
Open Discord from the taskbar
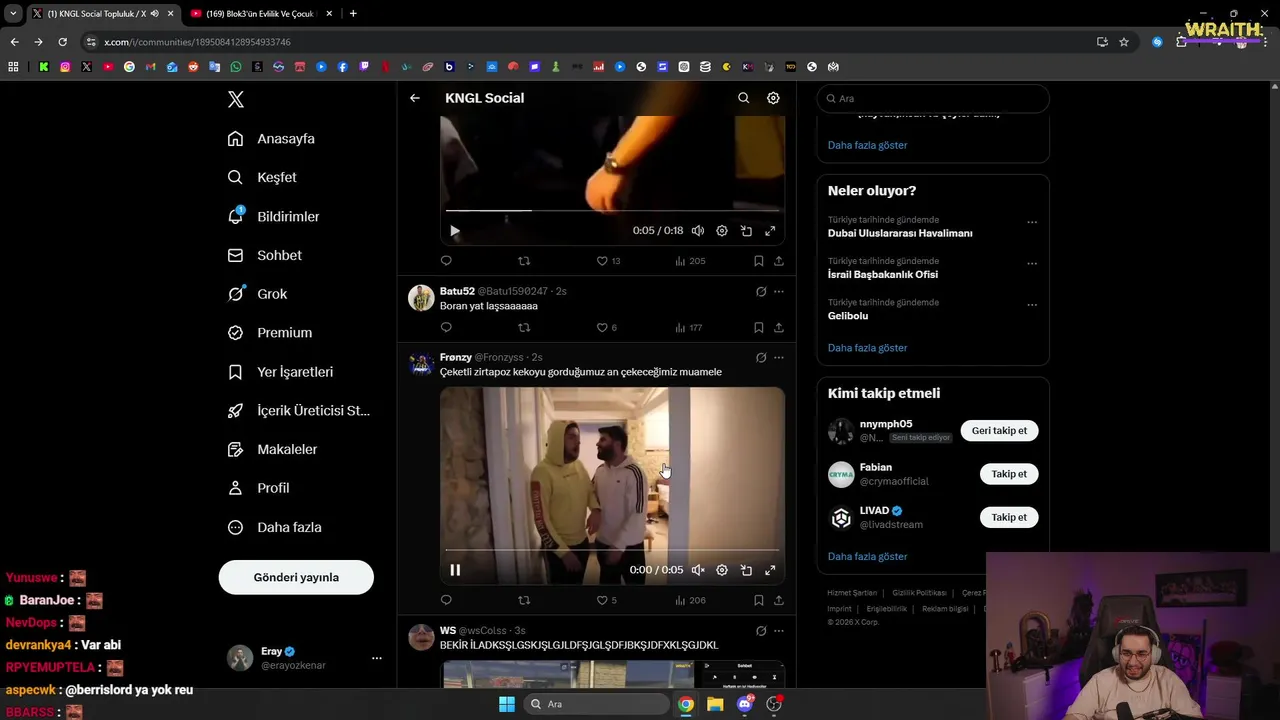(x=744, y=704)
